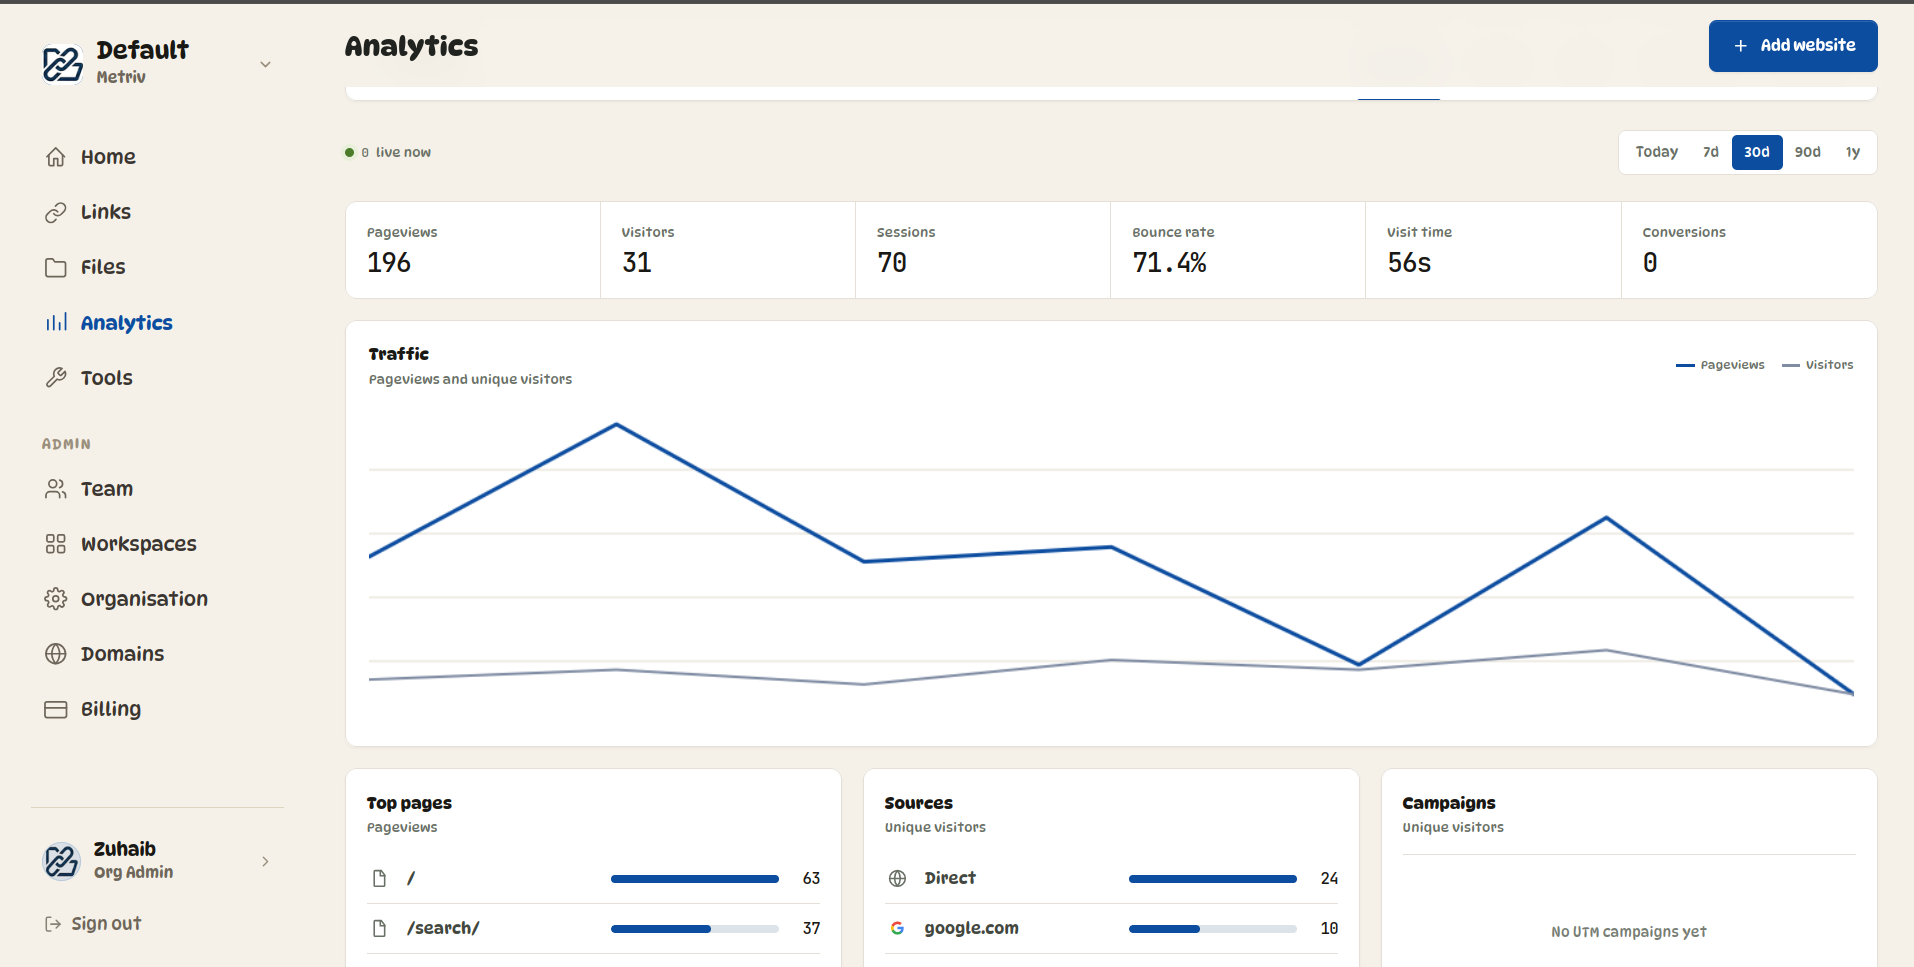Click the Bounce rate 71.4% card
The width and height of the screenshot is (1914, 967).
[x=1238, y=250]
